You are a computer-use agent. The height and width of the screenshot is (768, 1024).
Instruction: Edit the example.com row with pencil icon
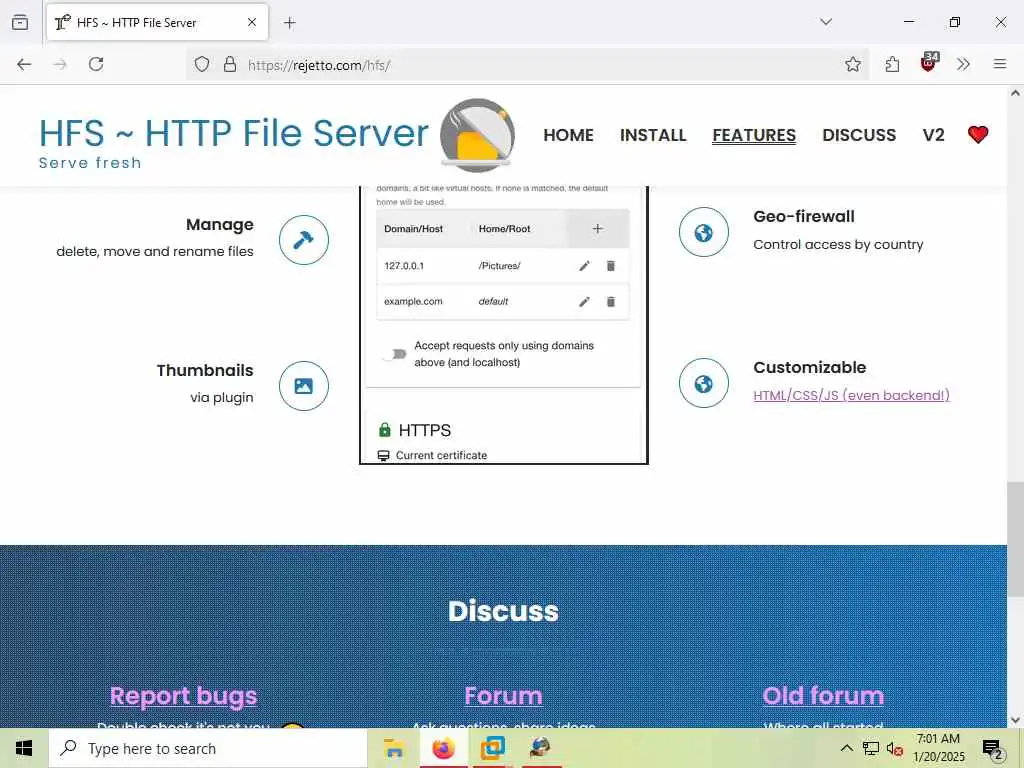(x=584, y=302)
